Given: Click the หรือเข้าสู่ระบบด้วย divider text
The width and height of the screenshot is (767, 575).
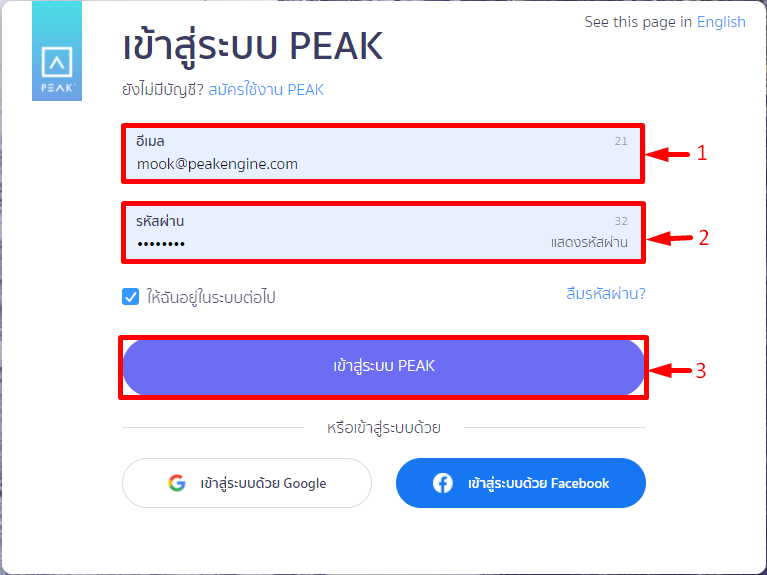Looking at the screenshot, I should point(384,428).
